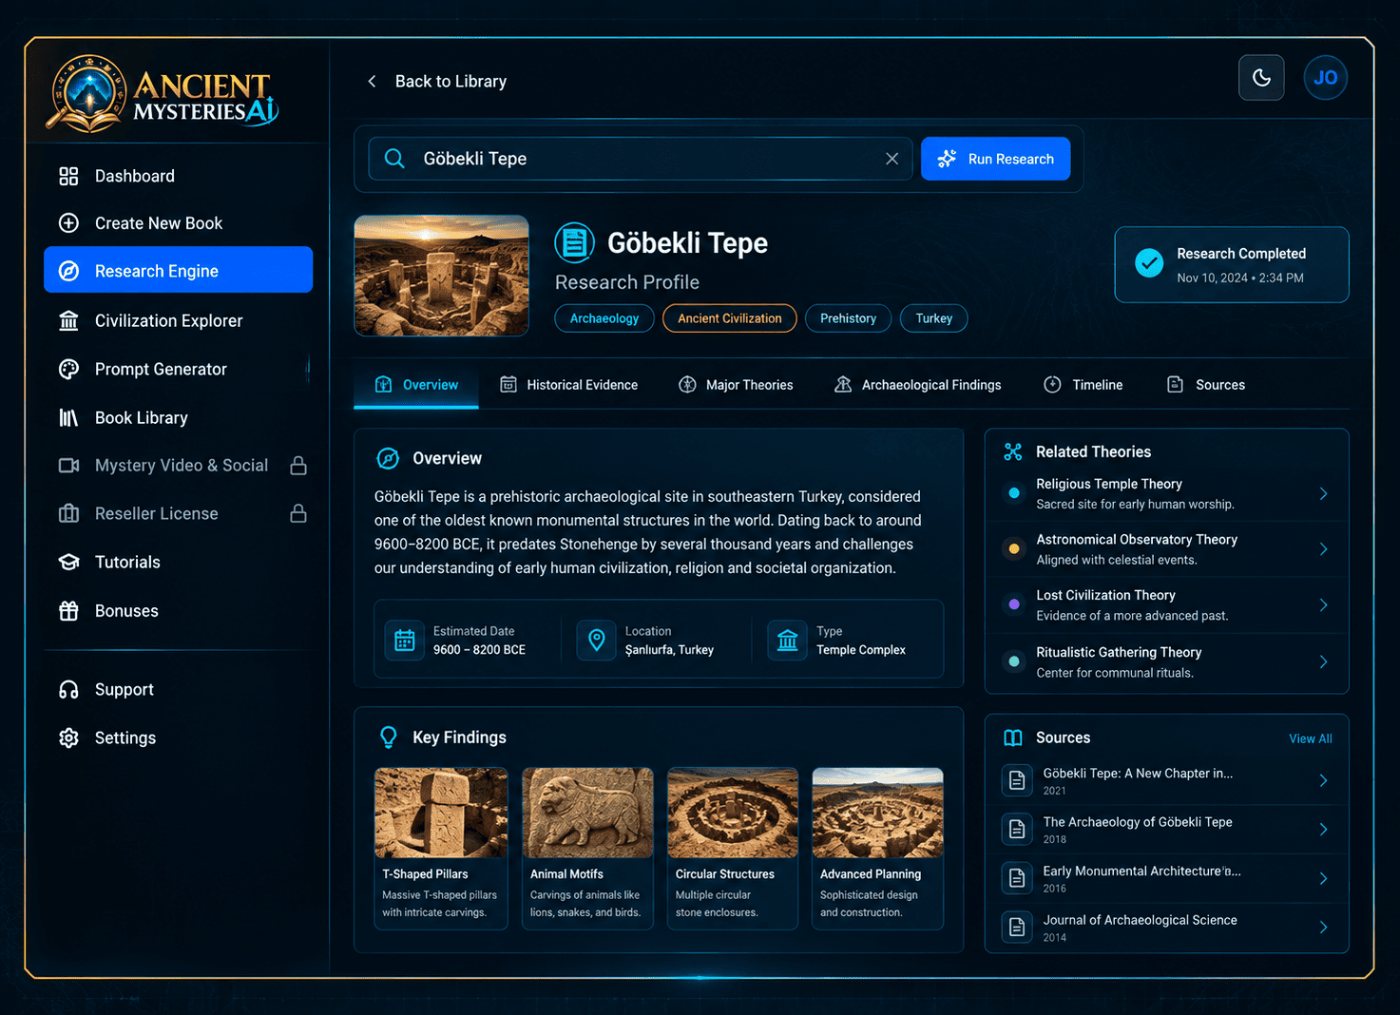Open the Journal of Archaeological Science document icon

pos(1017,927)
